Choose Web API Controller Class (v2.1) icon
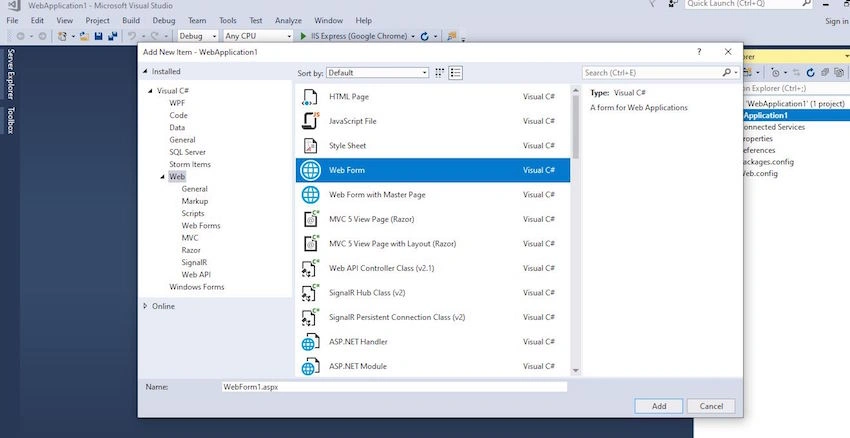850x438 pixels. pyautogui.click(x=310, y=268)
